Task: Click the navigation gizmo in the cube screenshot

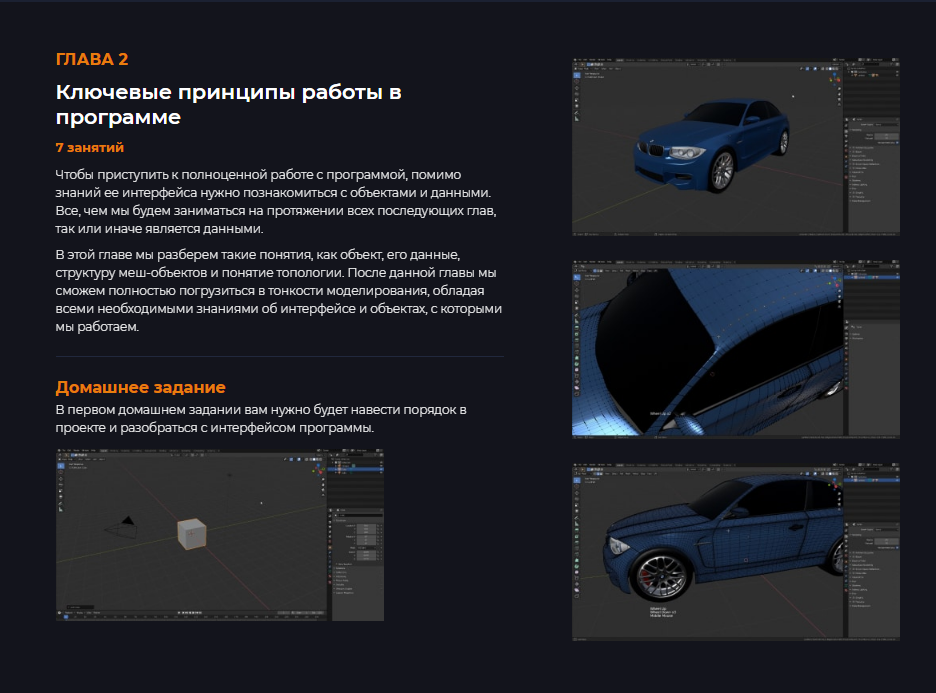Action: (318, 468)
